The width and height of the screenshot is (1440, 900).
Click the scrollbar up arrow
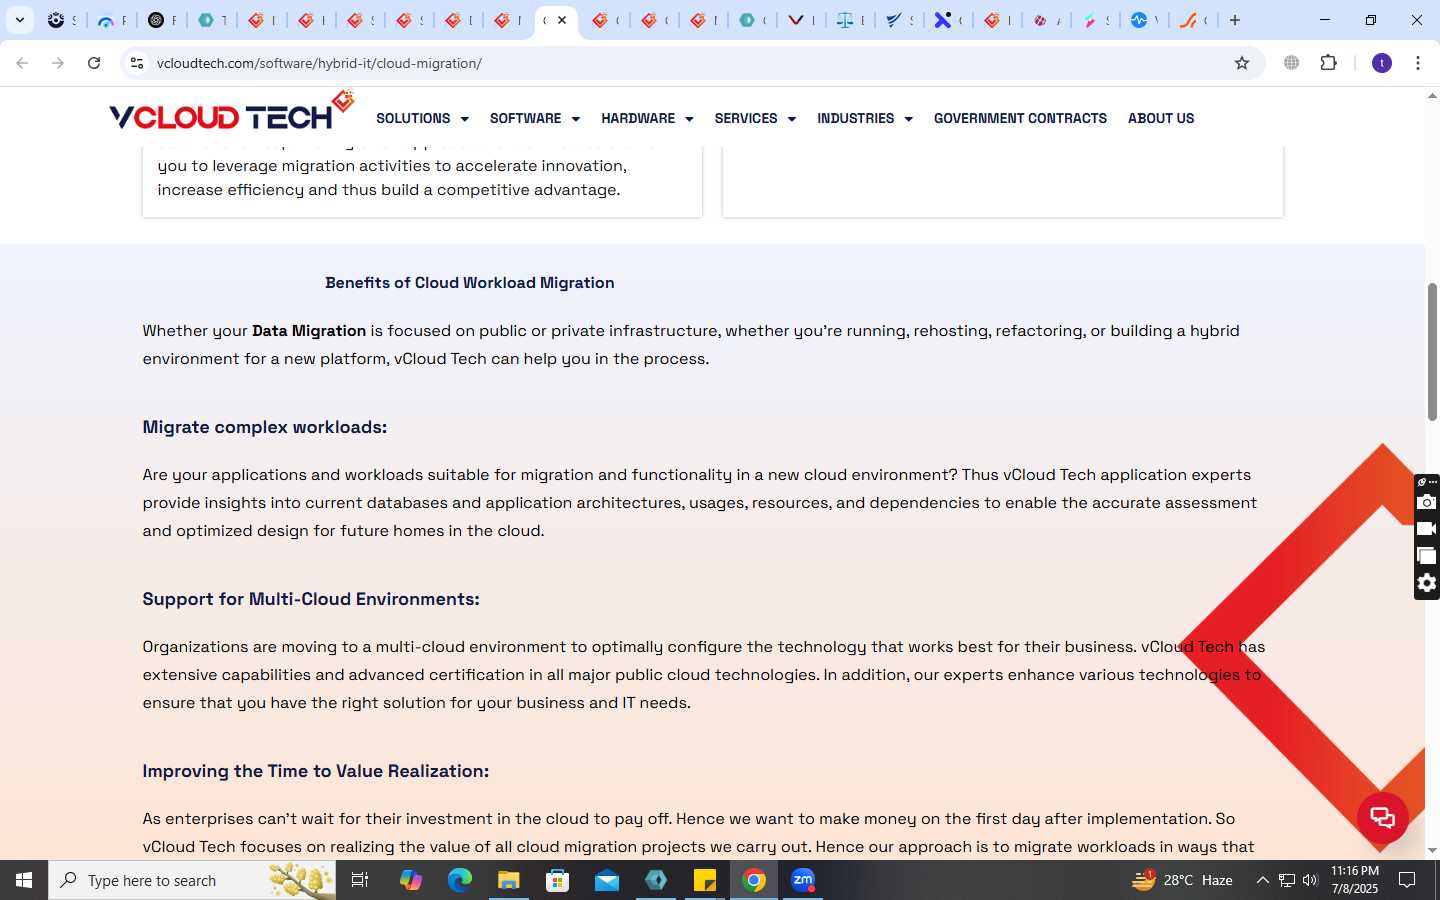point(1432,96)
